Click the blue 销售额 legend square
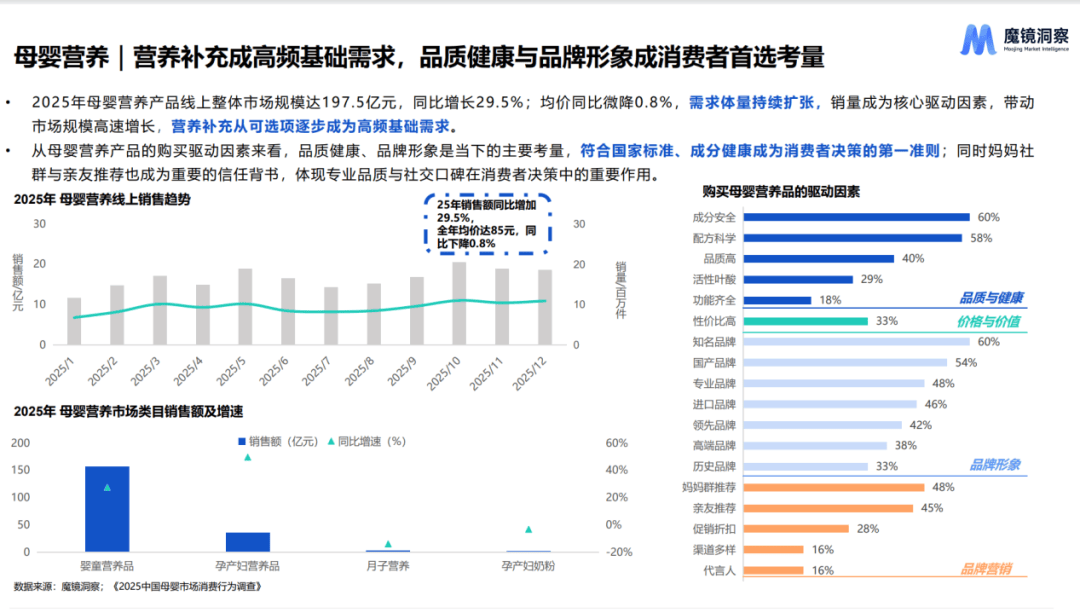Screen dimensions: 1080x613 point(241,441)
